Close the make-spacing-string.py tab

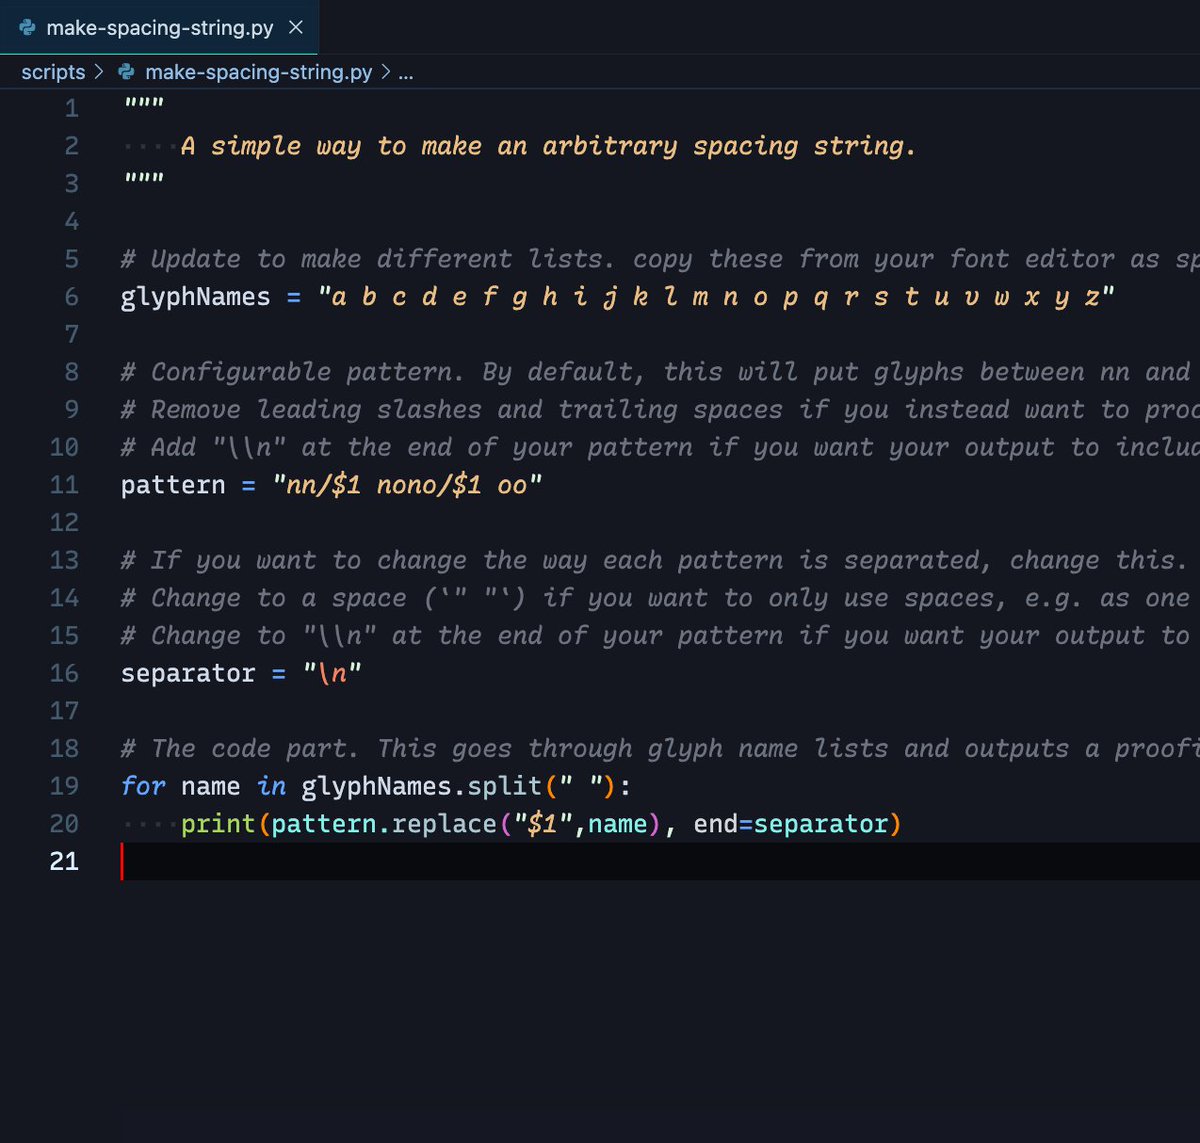[296, 27]
